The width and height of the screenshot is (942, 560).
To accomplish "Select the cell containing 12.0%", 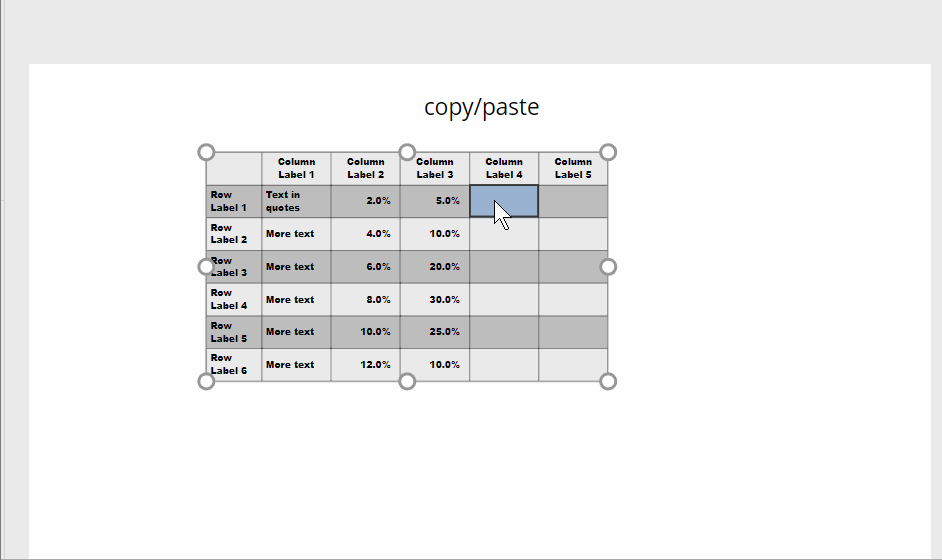I will click(365, 365).
